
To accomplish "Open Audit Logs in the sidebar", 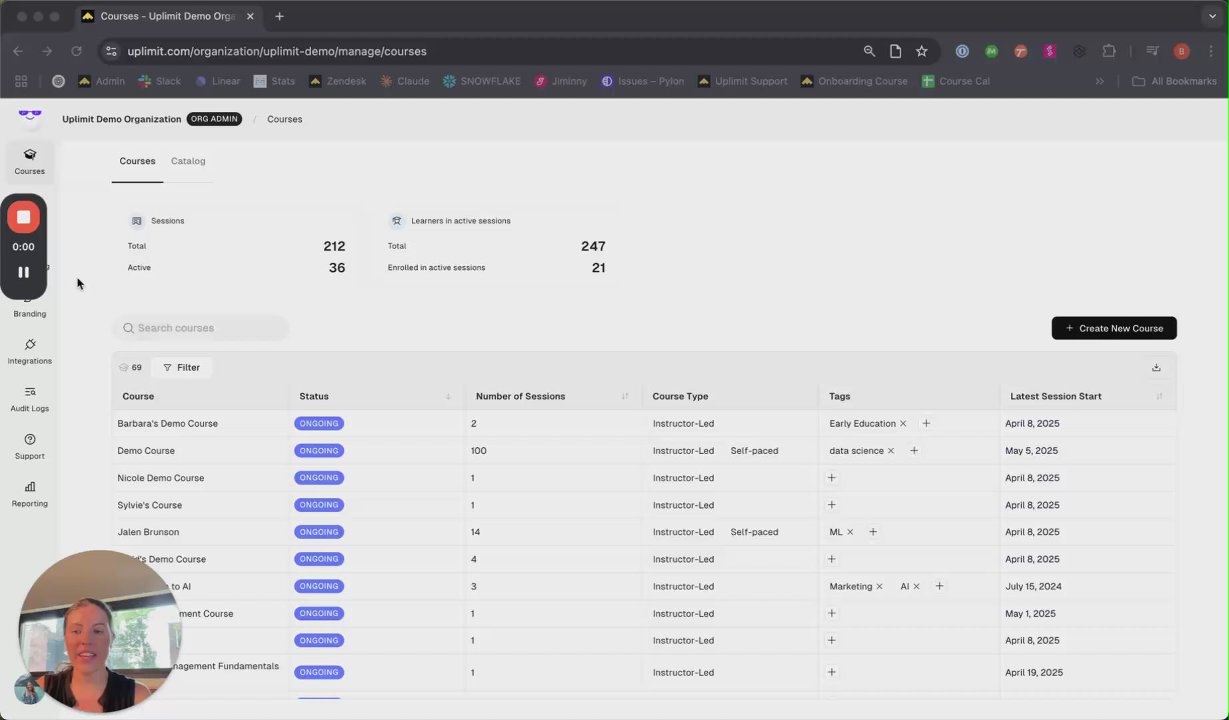I will (x=30, y=398).
